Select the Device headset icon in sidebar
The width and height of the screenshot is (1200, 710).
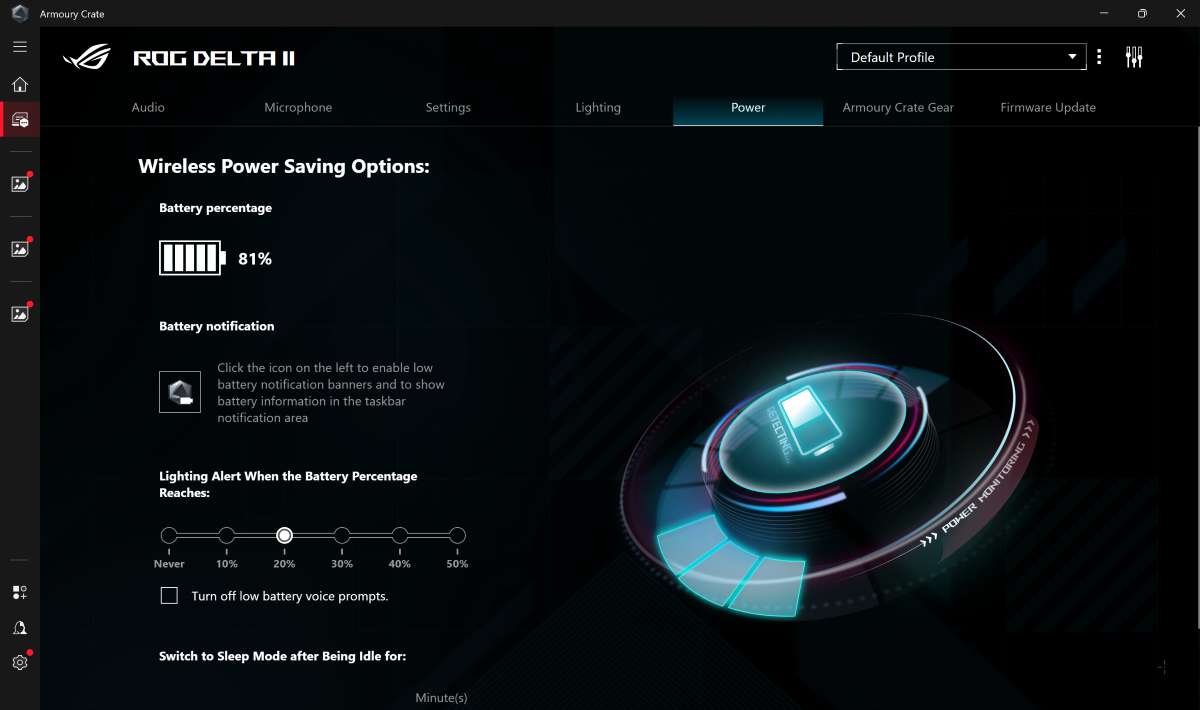click(x=20, y=119)
